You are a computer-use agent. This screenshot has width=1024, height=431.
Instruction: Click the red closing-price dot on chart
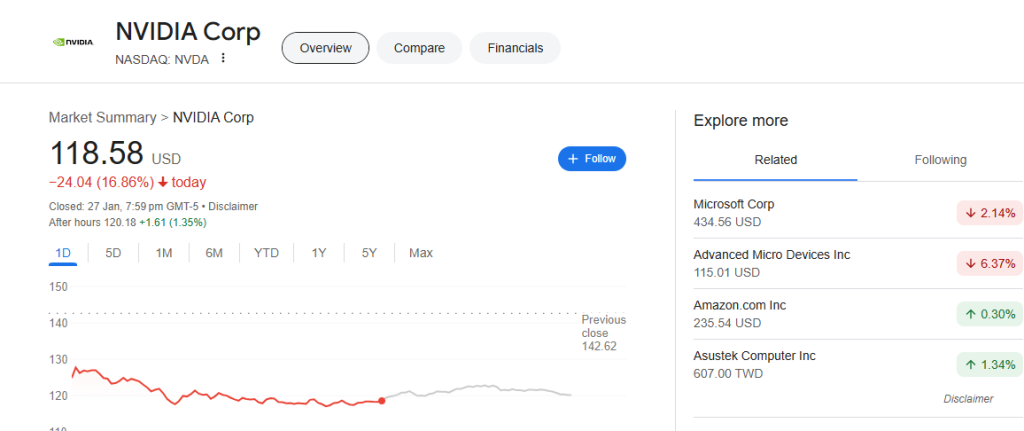pyautogui.click(x=381, y=401)
